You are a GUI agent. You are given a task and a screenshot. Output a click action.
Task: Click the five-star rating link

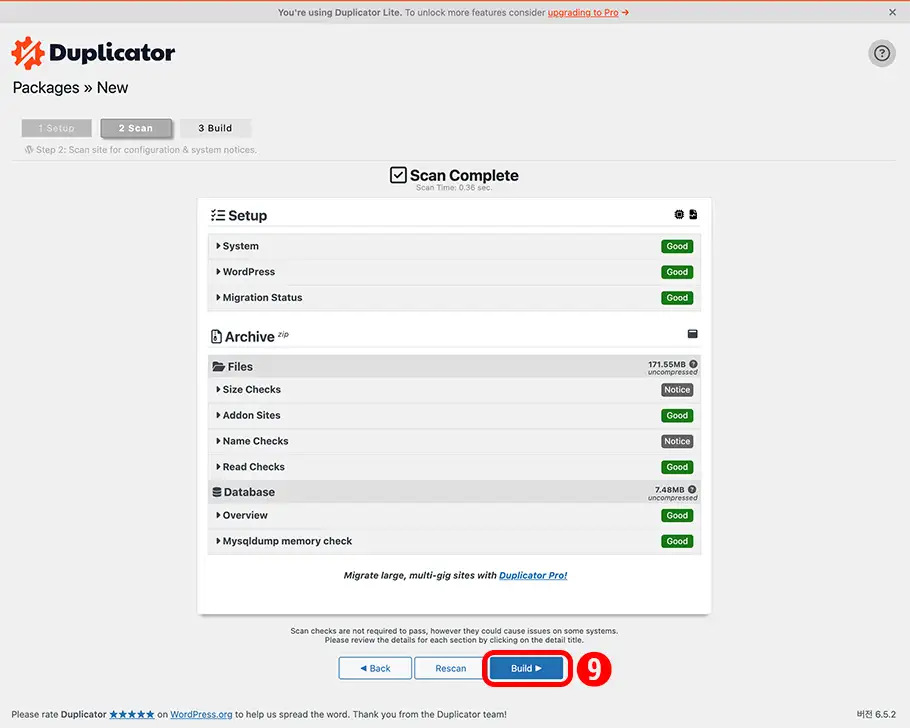click(x=132, y=714)
